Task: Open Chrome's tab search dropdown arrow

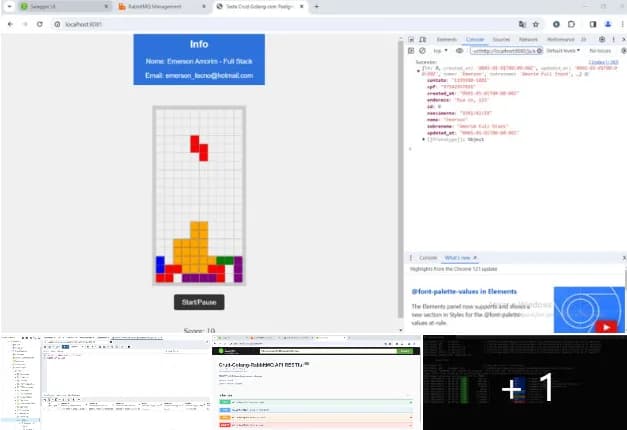Action: [x=9, y=6]
